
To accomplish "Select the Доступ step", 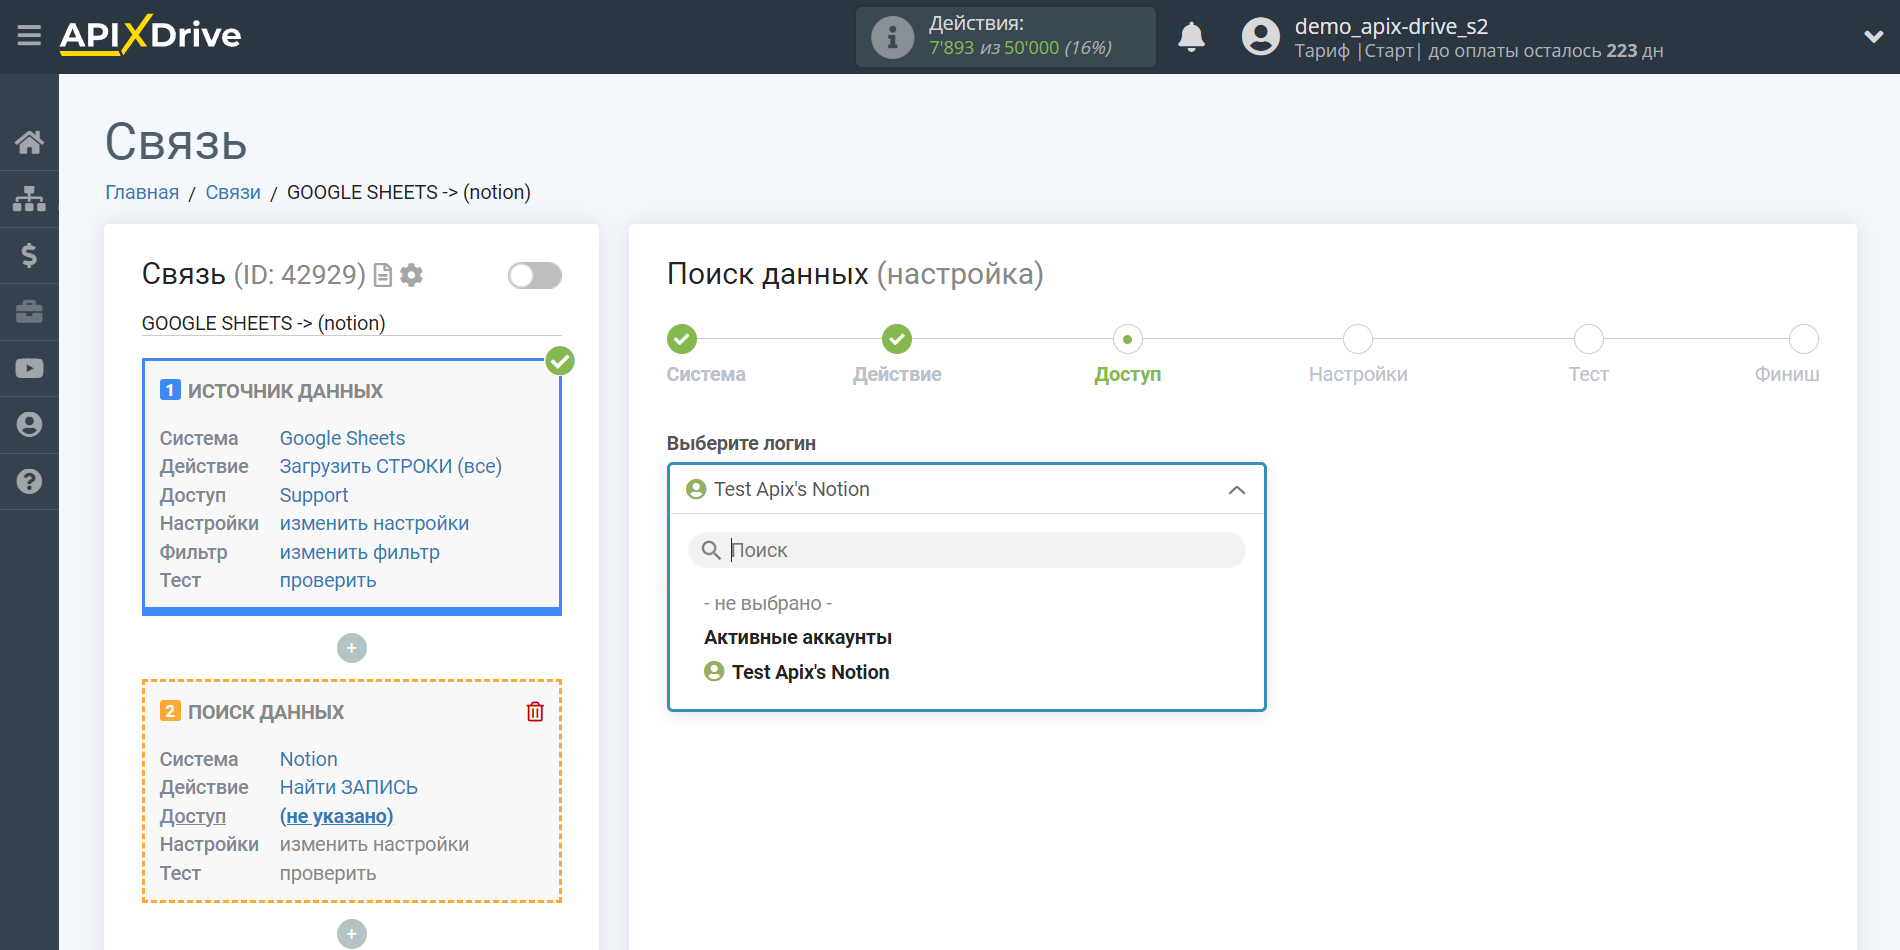I will [1127, 339].
